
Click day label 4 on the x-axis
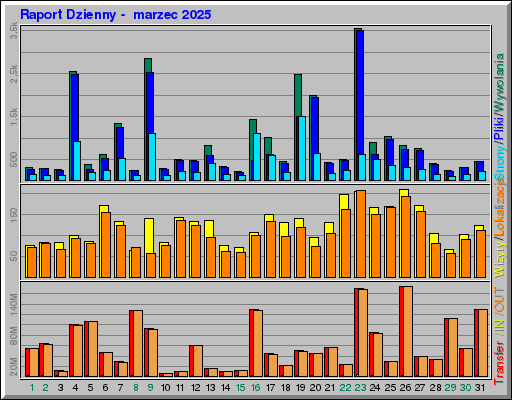point(75,388)
